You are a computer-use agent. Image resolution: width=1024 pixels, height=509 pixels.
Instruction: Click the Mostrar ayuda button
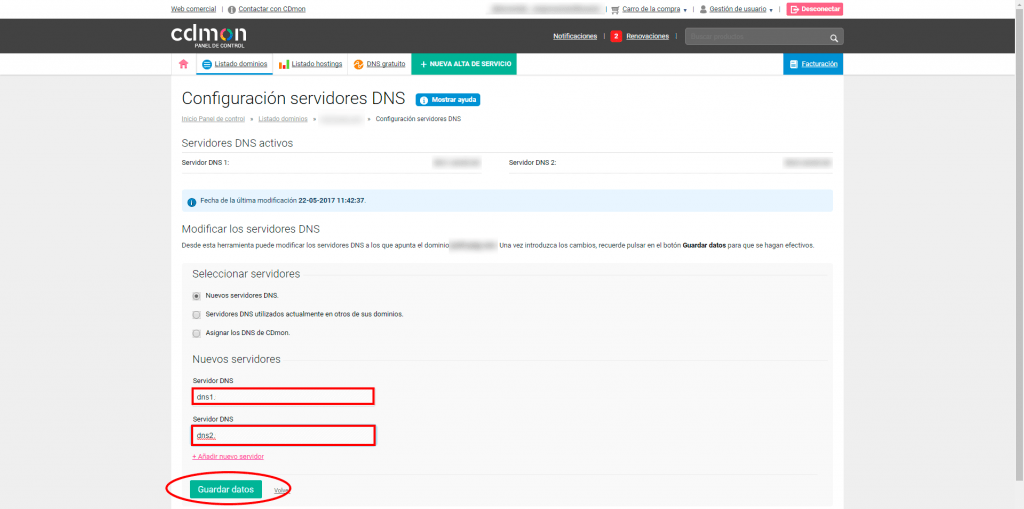(448, 100)
